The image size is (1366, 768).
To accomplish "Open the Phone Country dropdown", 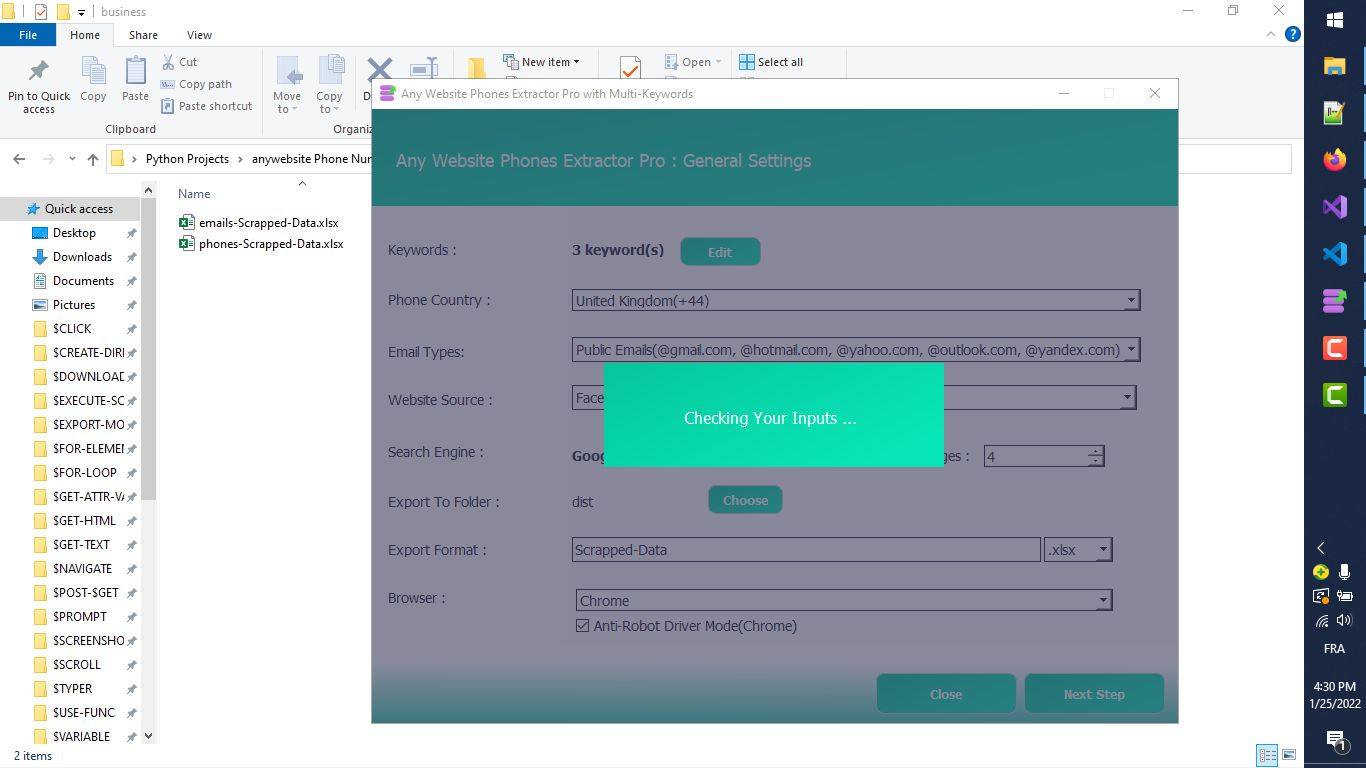I will point(856,300).
